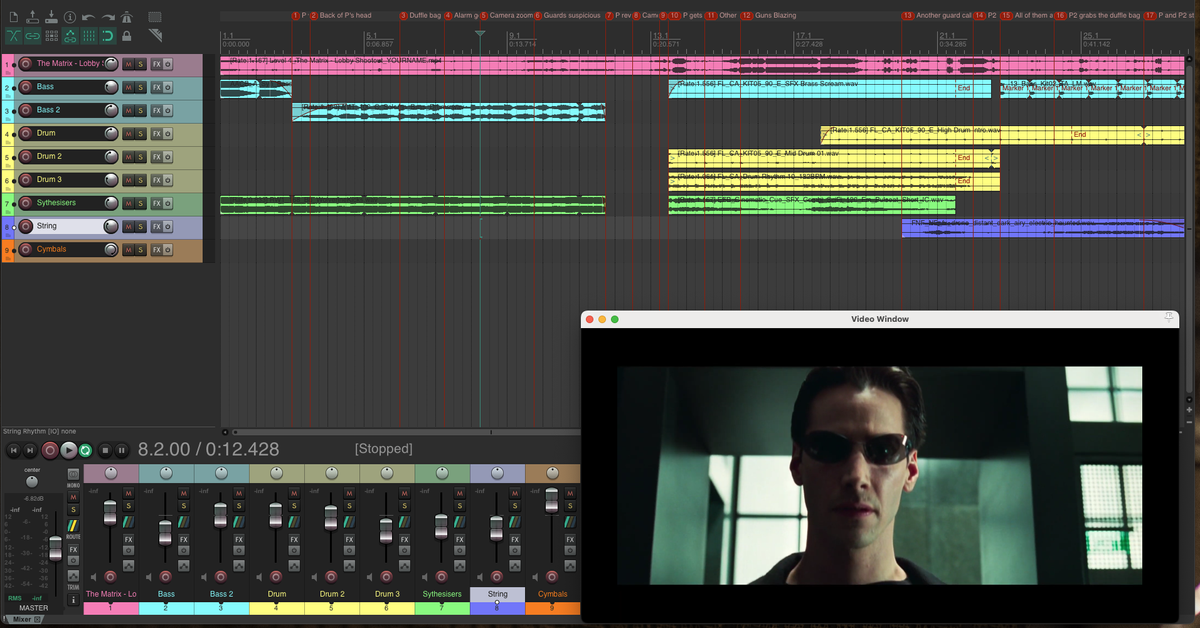Click the New Project toolbar icon
The width and height of the screenshot is (1200, 628).
[14, 17]
